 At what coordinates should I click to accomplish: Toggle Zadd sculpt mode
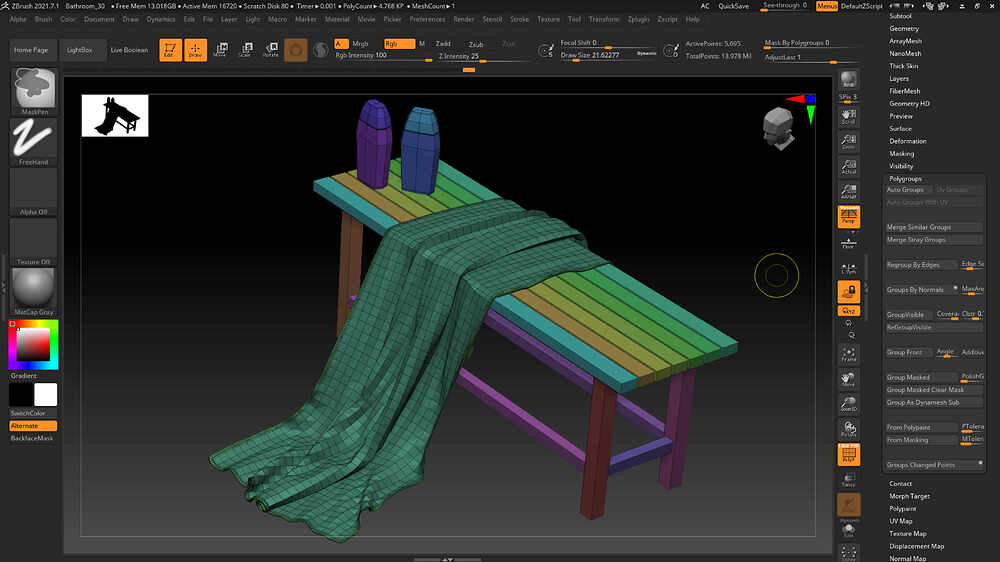443,44
